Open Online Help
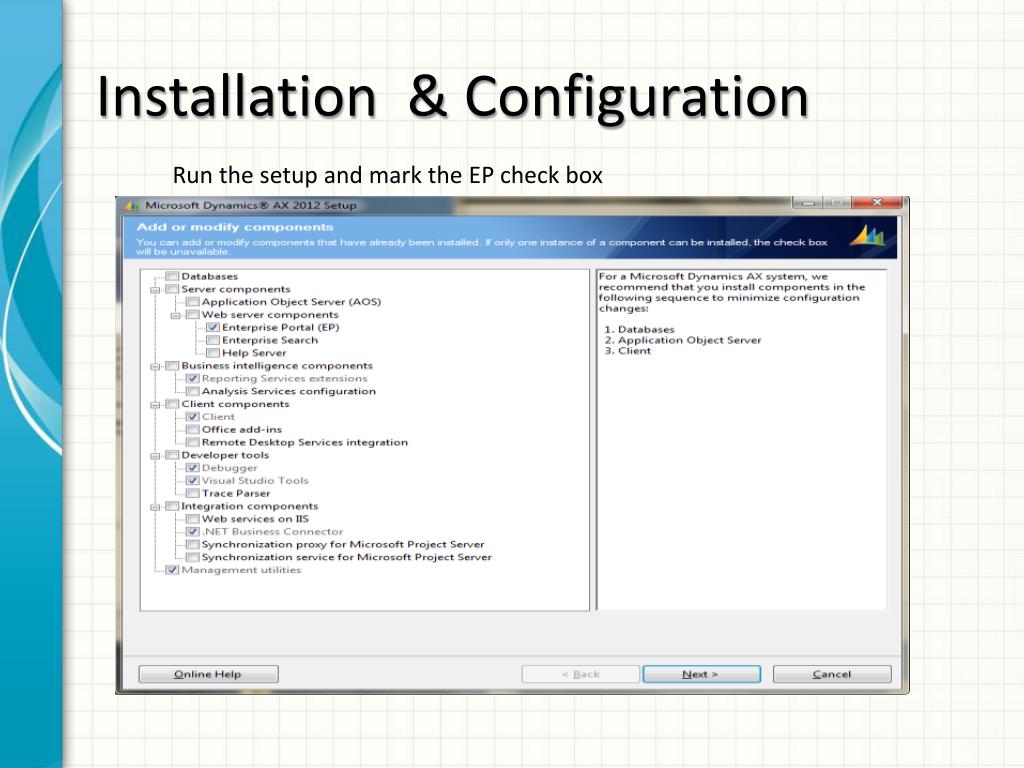The width and height of the screenshot is (1024, 768). pos(208,674)
